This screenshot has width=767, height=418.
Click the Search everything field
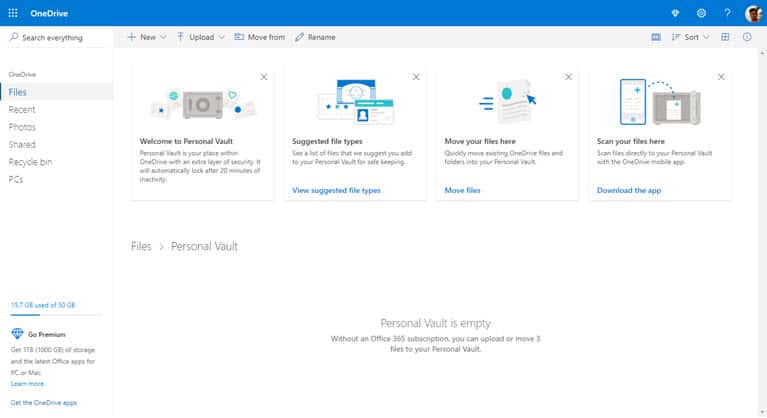point(57,37)
